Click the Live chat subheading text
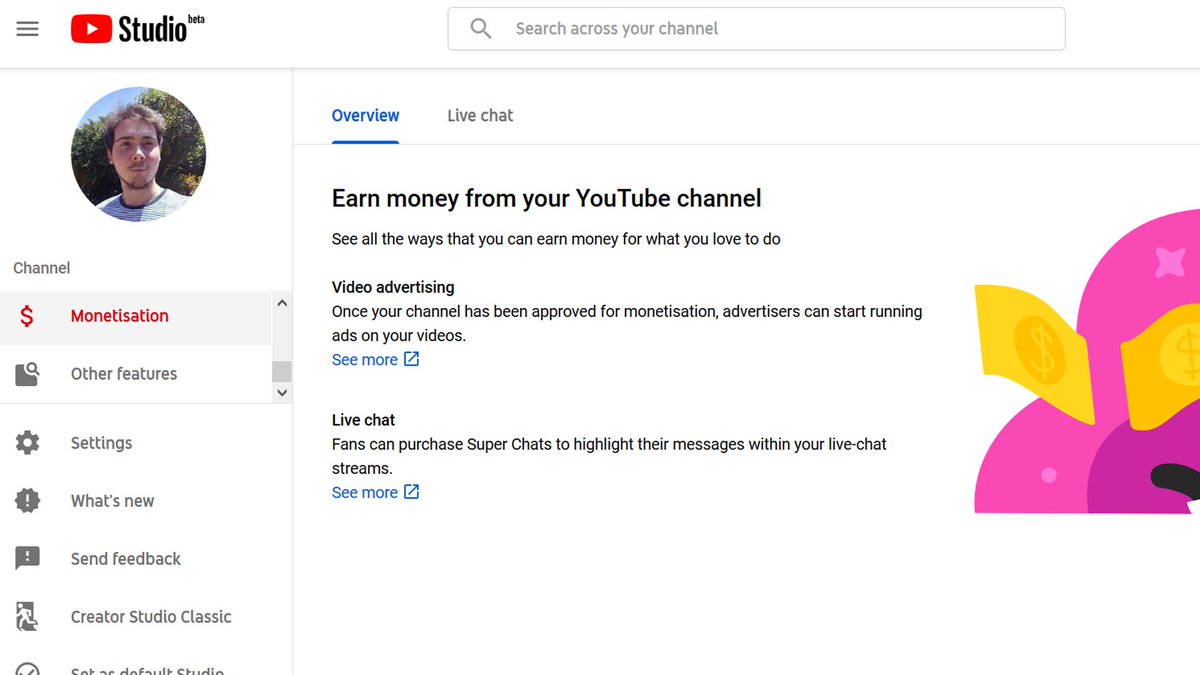The image size is (1200, 675). [364, 420]
